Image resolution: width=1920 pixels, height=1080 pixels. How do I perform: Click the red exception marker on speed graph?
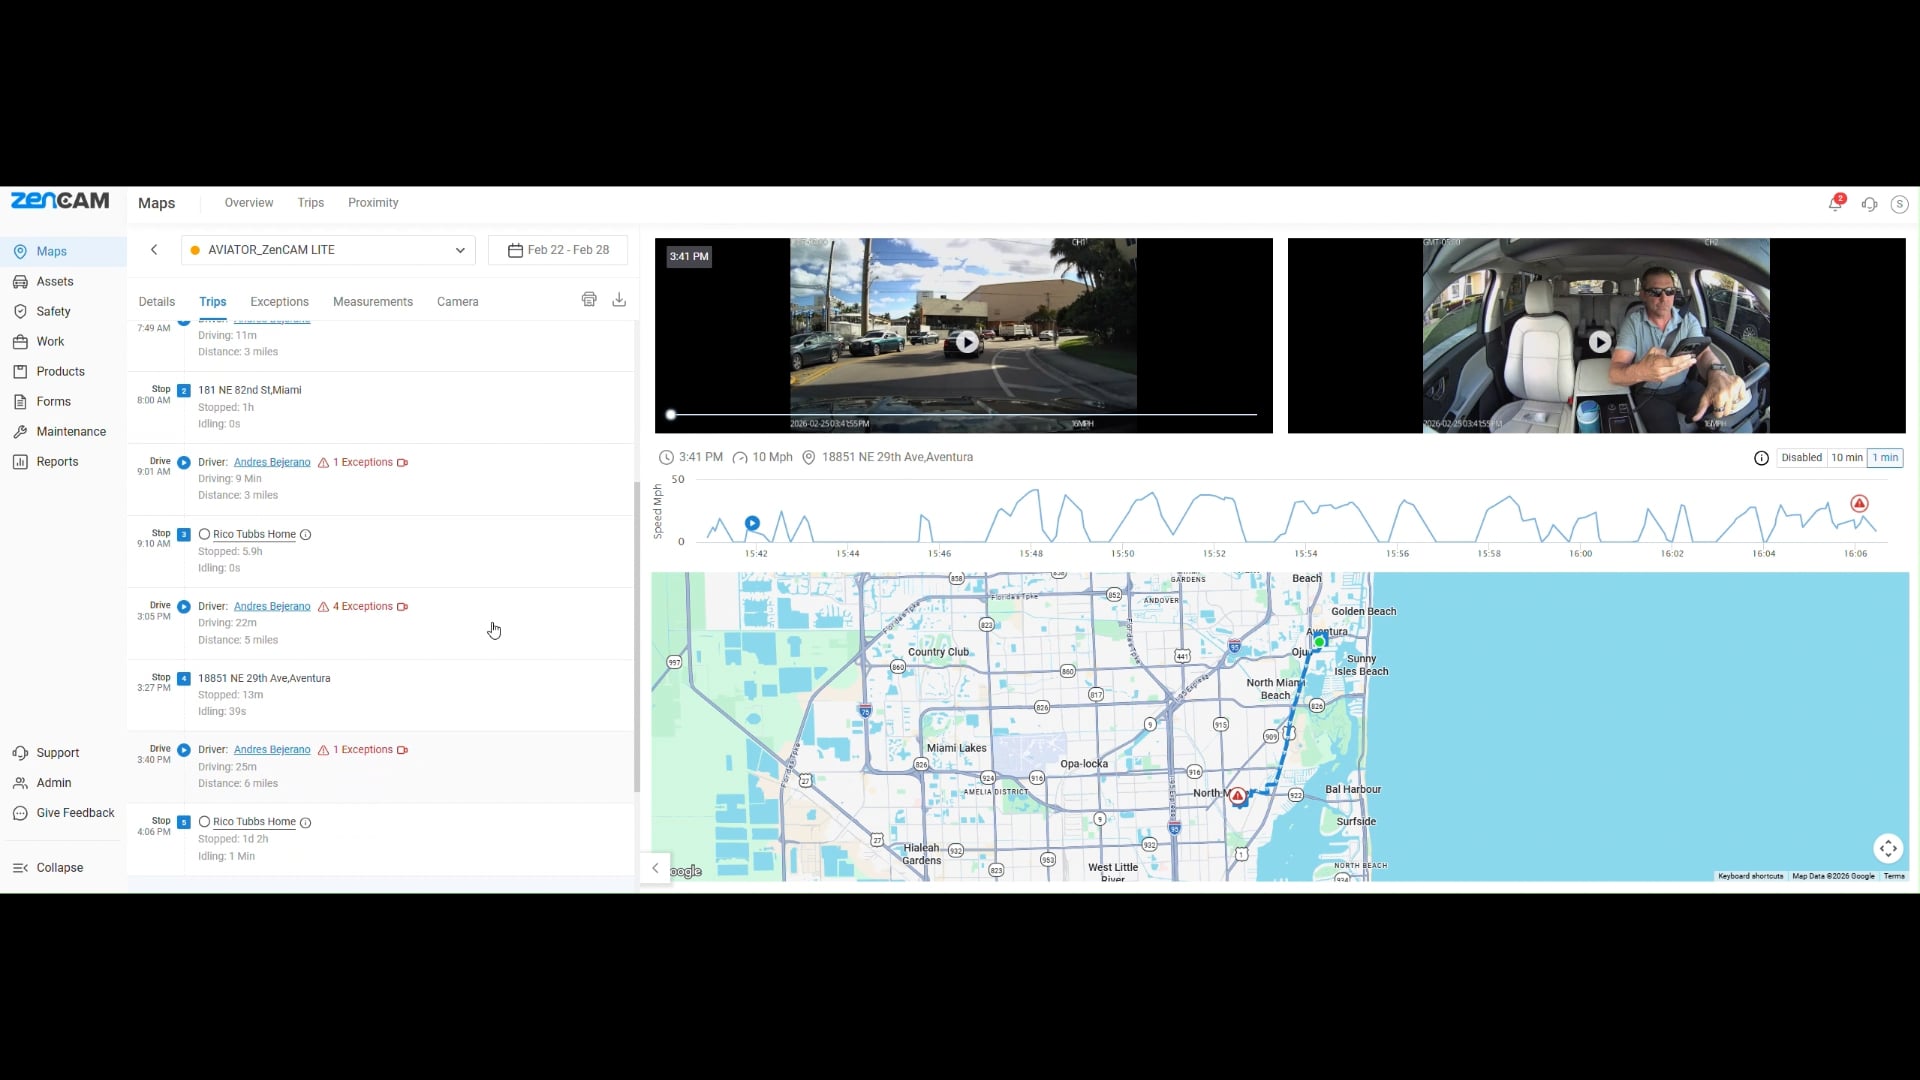(x=1859, y=504)
